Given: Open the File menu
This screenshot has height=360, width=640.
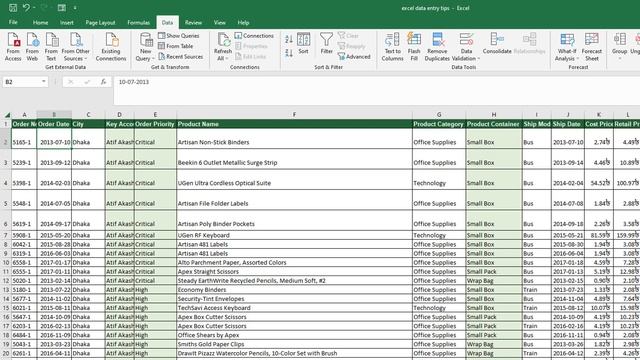Looking at the screenshot, I should tap(13, 22).
